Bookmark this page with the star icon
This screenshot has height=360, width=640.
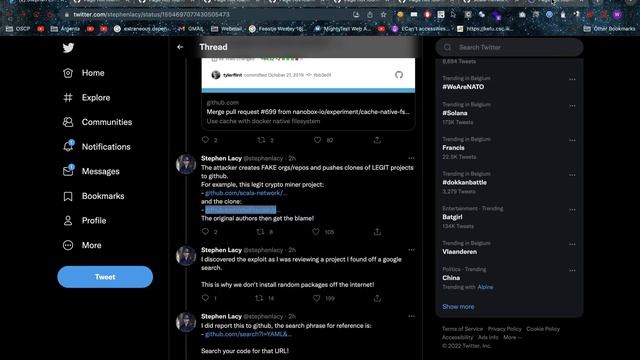coord(383,15)
